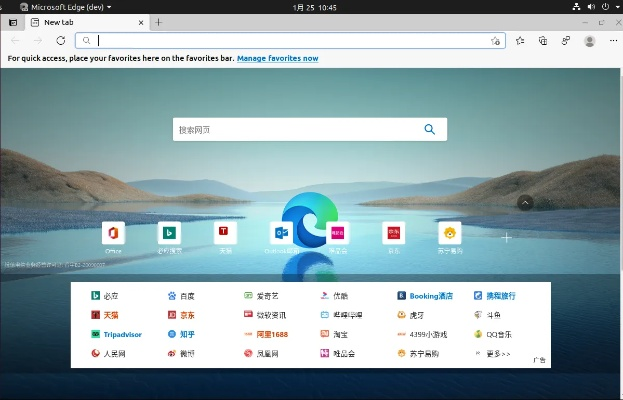Click the 搜索网页 search input field
The height and width of the screenshot is (400, 623).
tap(295, 129)
